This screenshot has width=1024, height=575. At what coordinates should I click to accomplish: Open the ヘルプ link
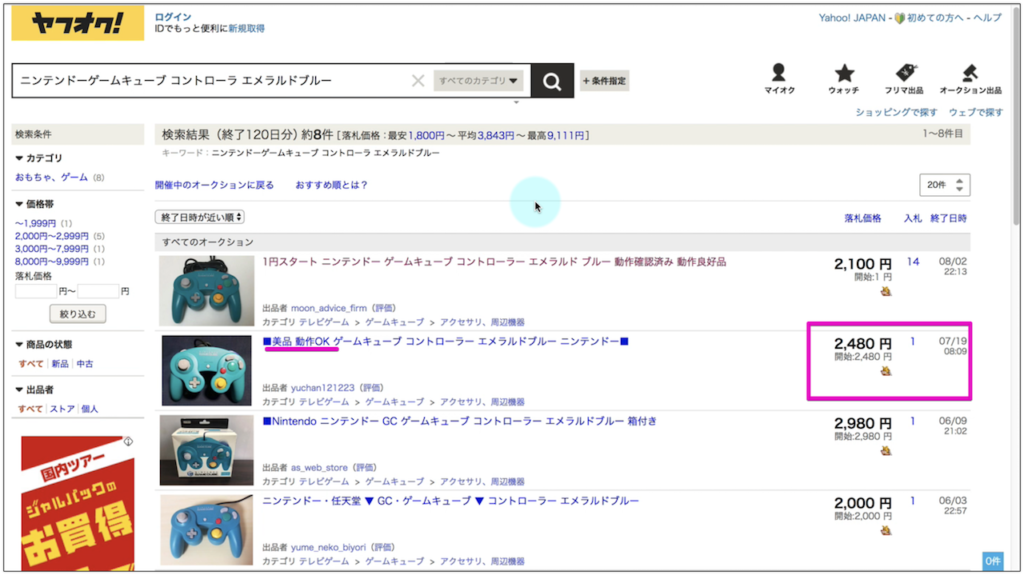(987, 18)
